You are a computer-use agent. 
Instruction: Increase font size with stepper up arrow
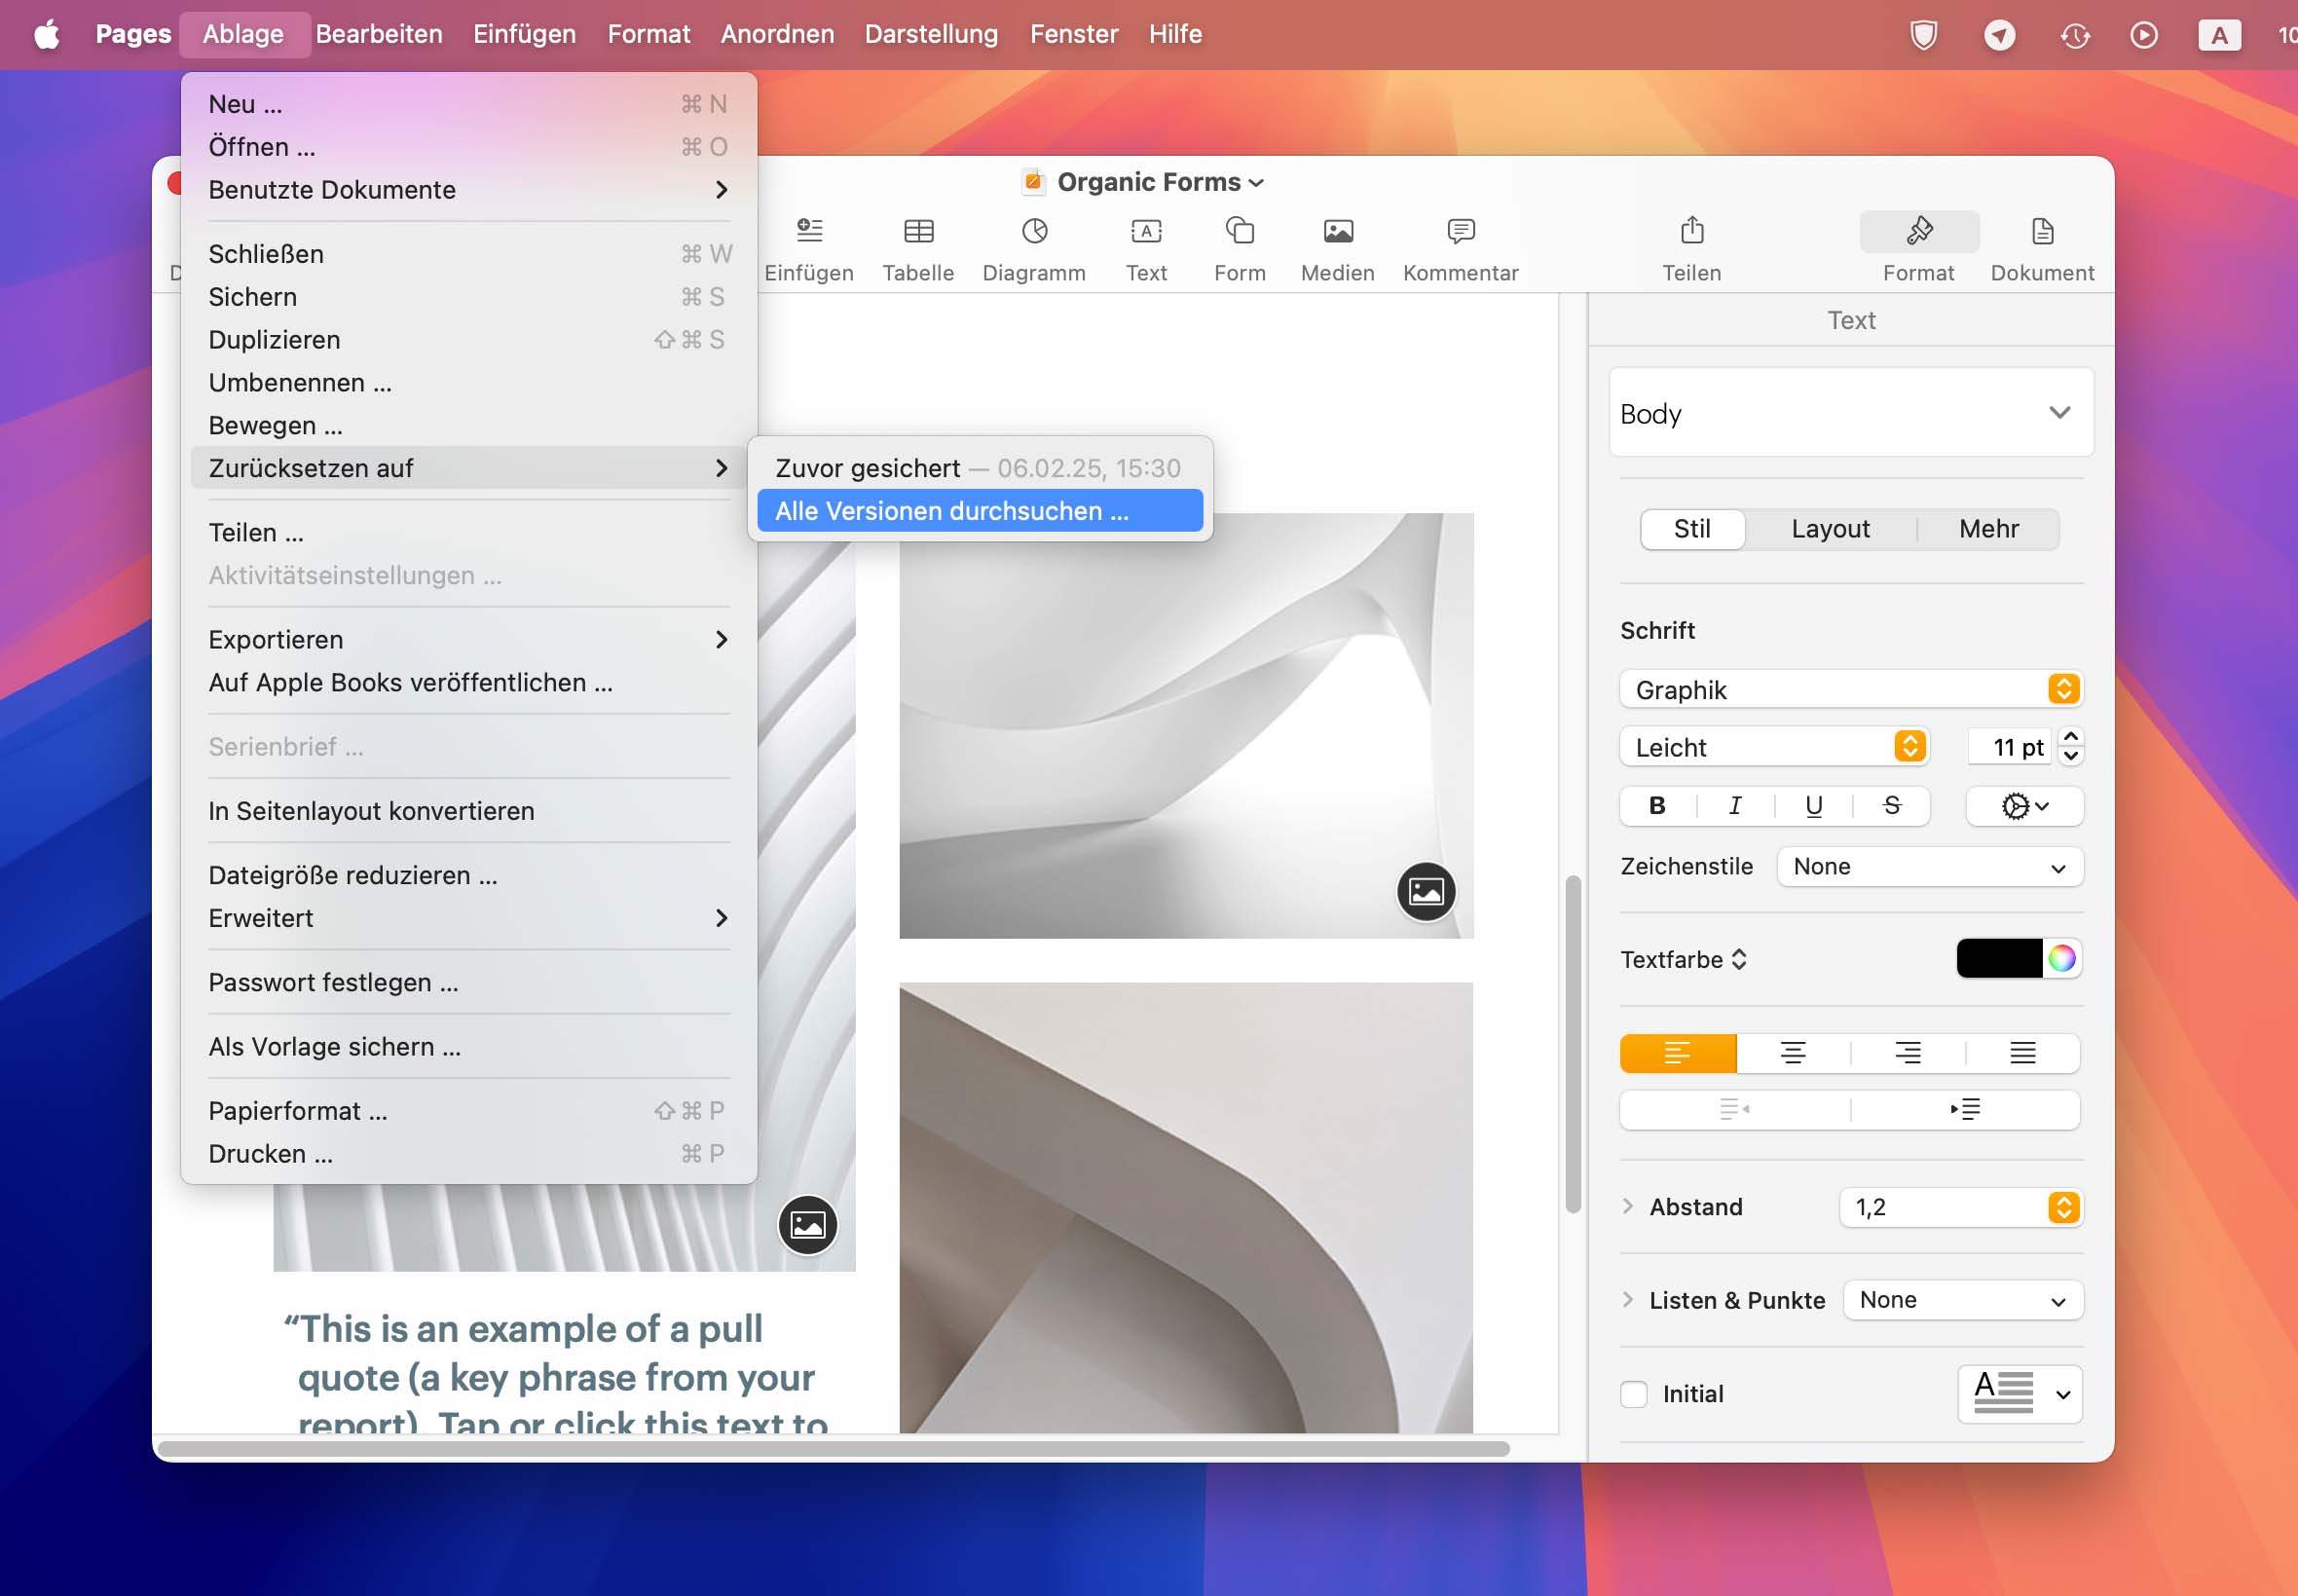click(2070, 738)
